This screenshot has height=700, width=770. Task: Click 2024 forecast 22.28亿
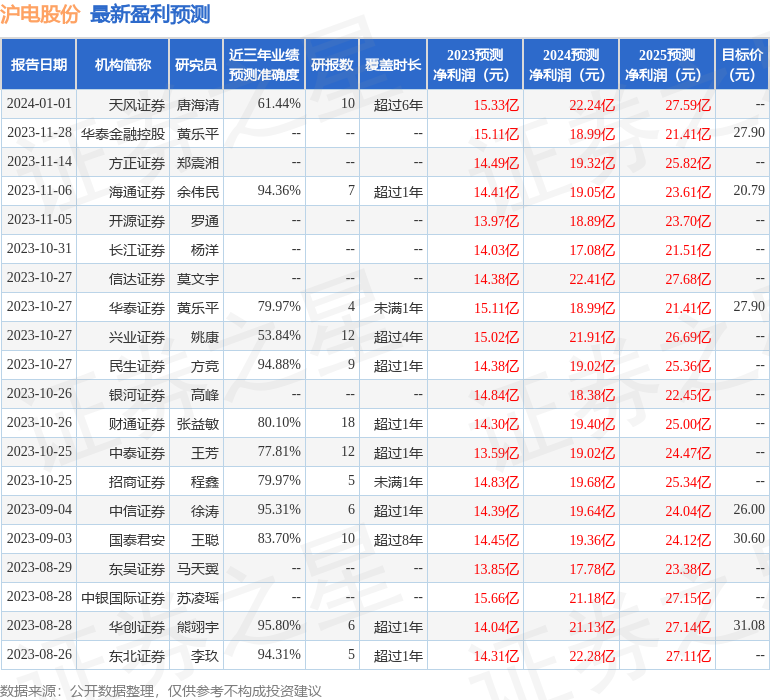[592, 656]
